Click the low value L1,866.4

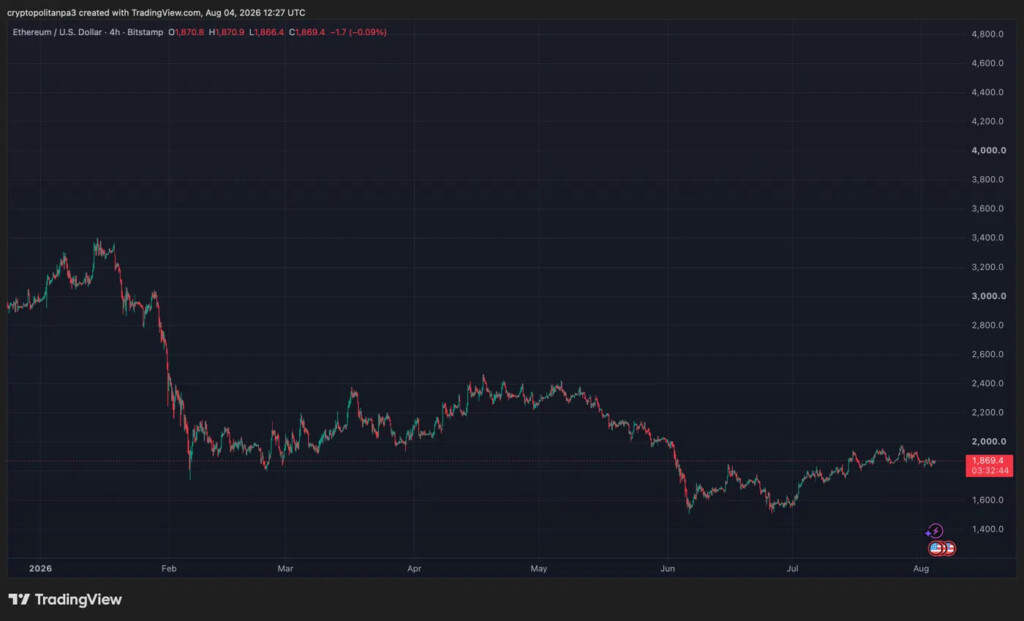(266, 32)
